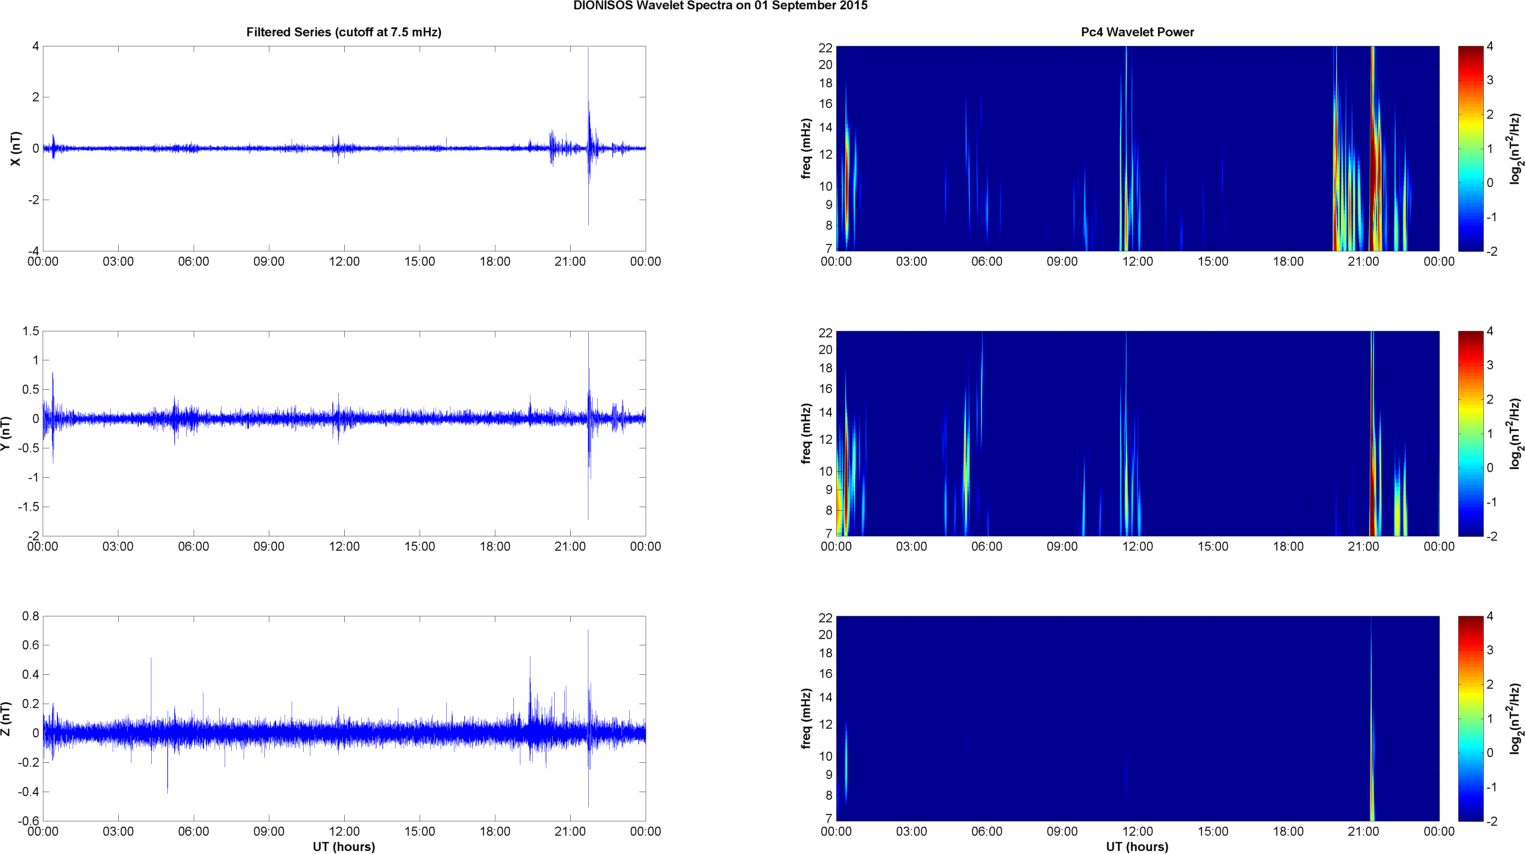This screenshot has width=1525, height=854.
Task: Click the '12:00' tick under the Y series plot
Action: (344, 547)
